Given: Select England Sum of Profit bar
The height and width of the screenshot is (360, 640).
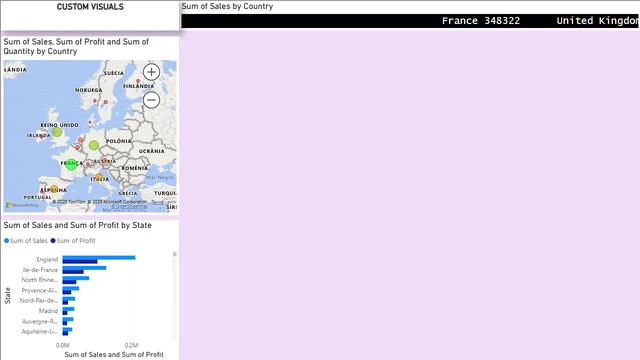Looking at the screenshot, I should pyautogui.click(x=80, y=261).
